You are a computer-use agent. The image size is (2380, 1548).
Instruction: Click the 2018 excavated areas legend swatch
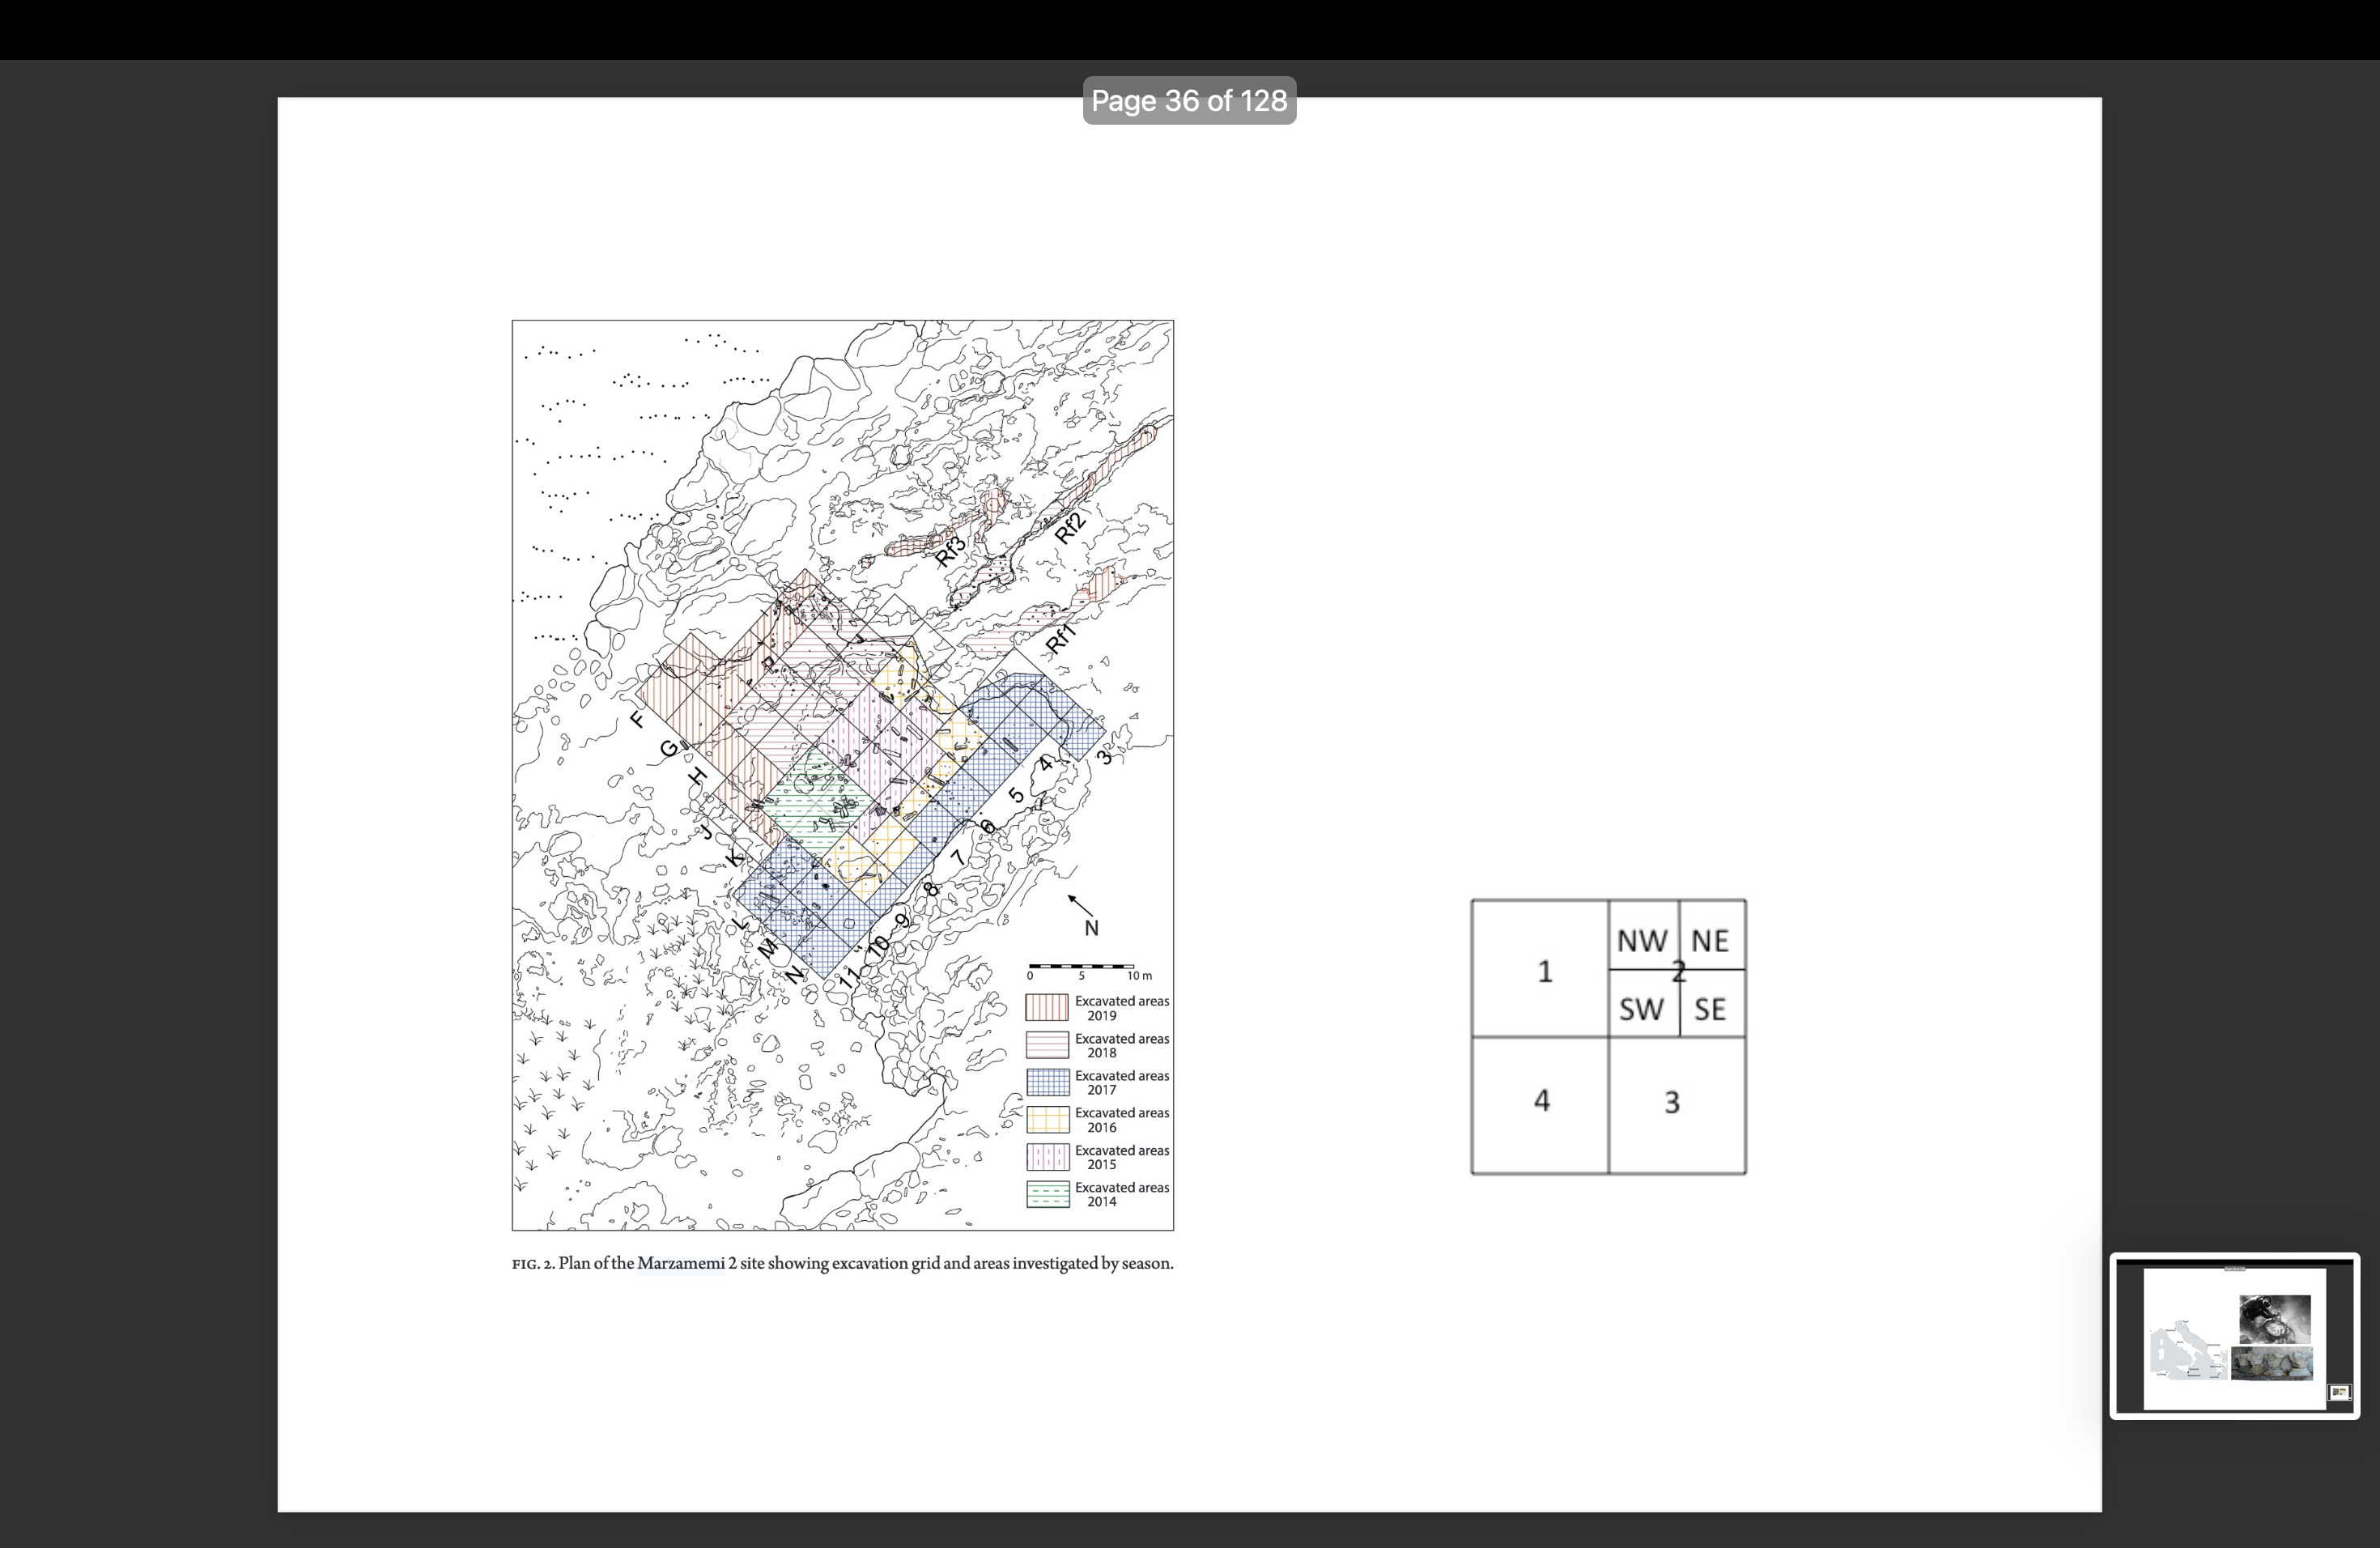coord(1047,1045)
